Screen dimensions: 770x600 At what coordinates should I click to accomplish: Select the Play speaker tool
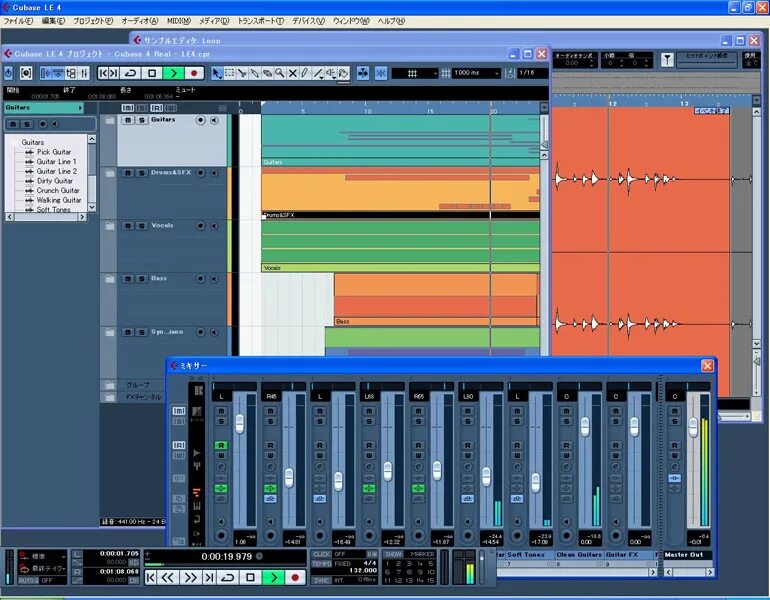(x=331, y=73)
